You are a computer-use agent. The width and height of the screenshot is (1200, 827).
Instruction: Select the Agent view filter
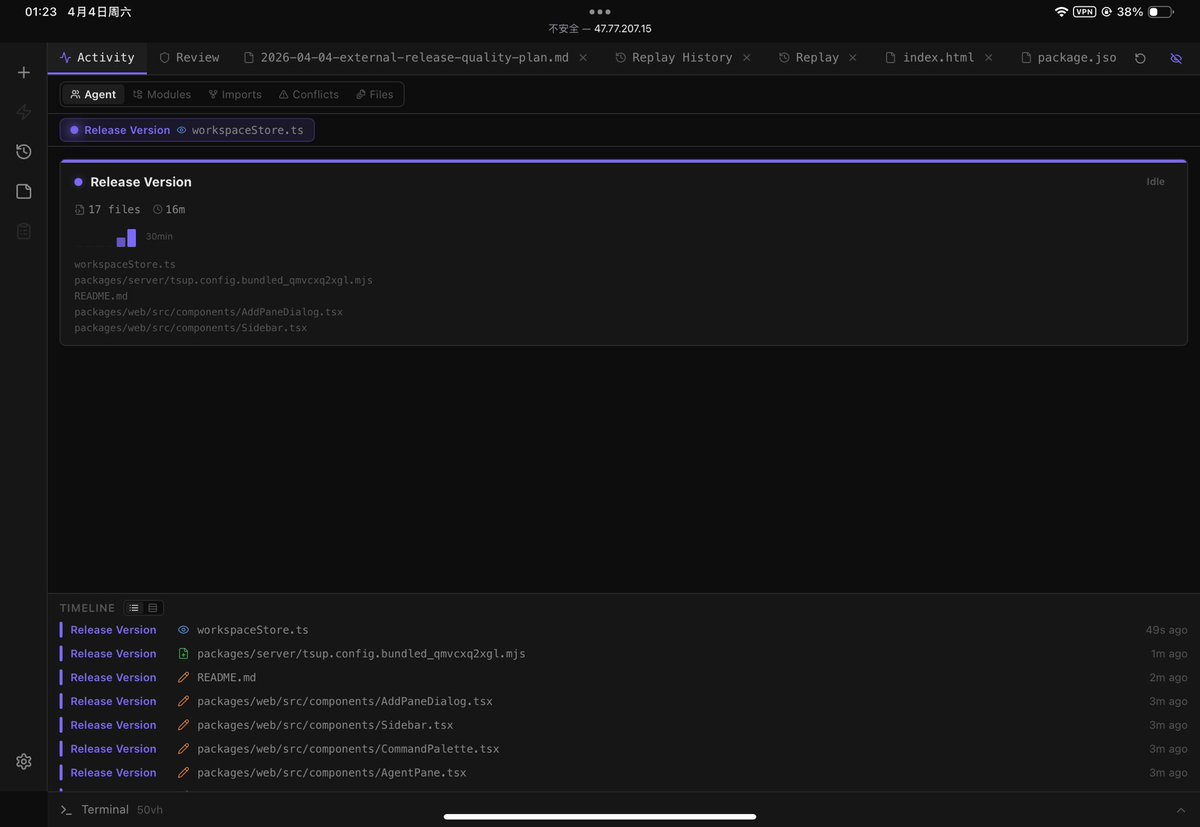93,94
